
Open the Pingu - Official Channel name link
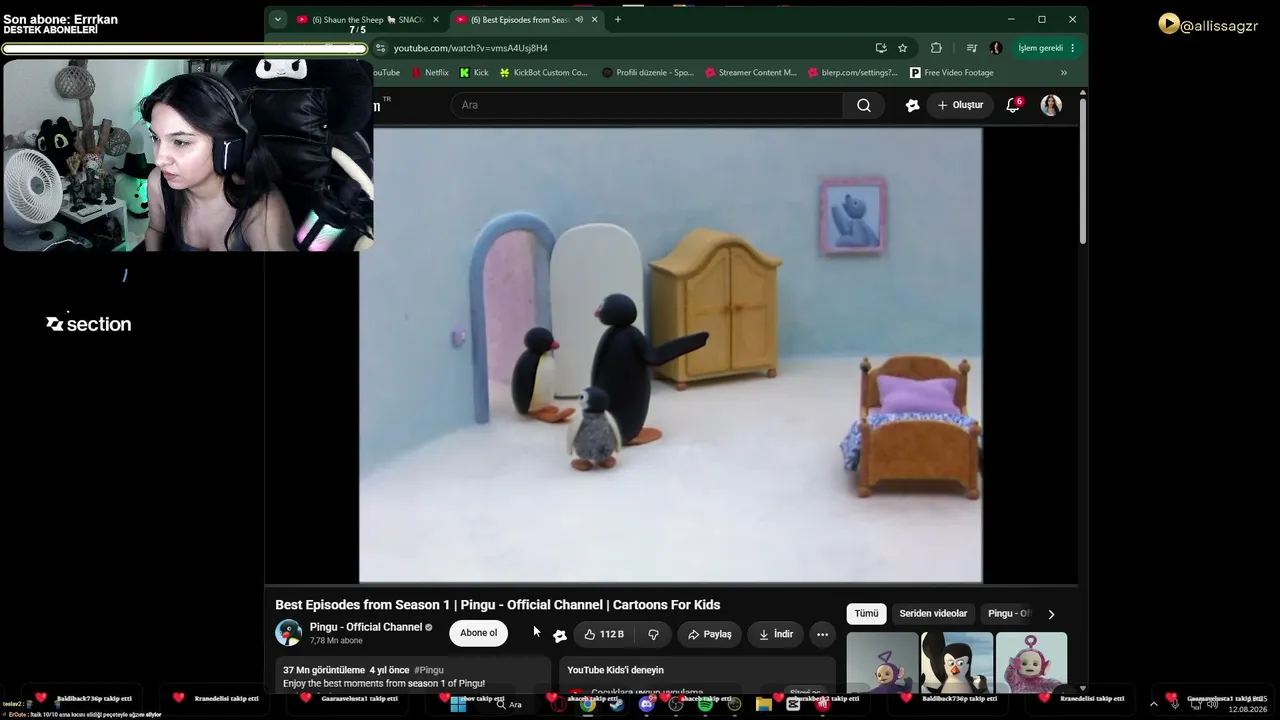tap(366, 627)
